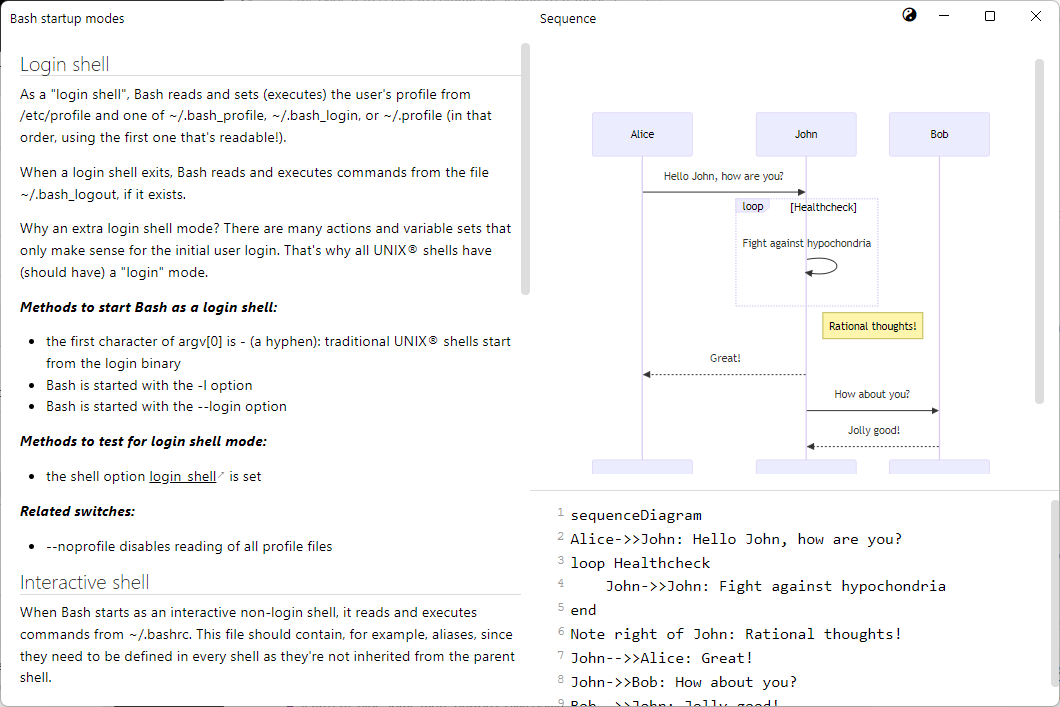Screen dimensions: 1060x707
Task: Click the left document pane scrollbar
Action: click(525, 168)
